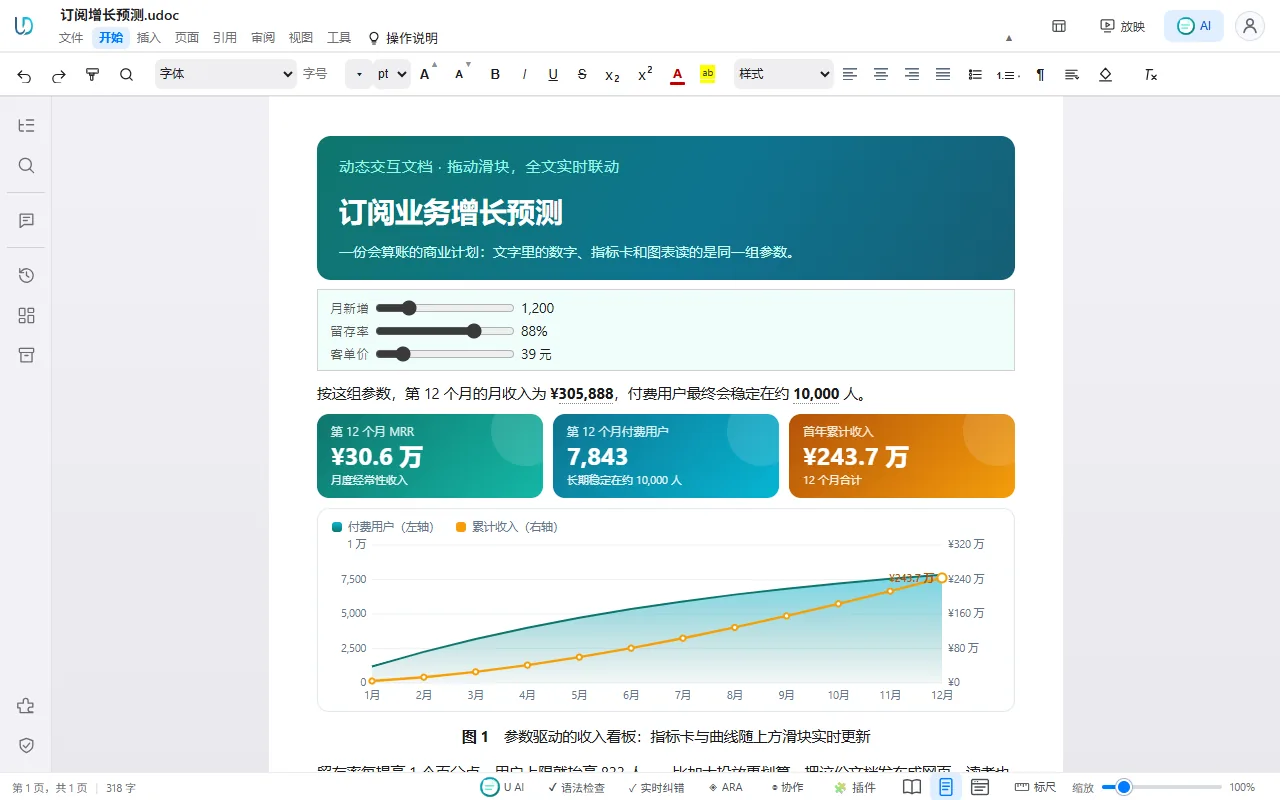Expand the 字号 size dropdown arrow

(359, 74)
